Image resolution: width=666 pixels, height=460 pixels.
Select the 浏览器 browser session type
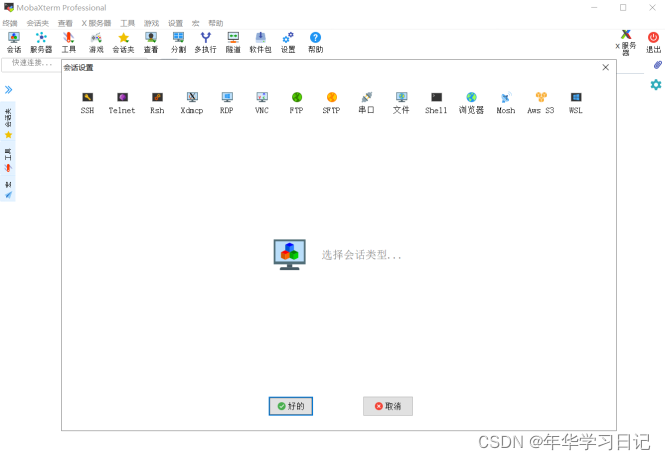coord(471,103)
